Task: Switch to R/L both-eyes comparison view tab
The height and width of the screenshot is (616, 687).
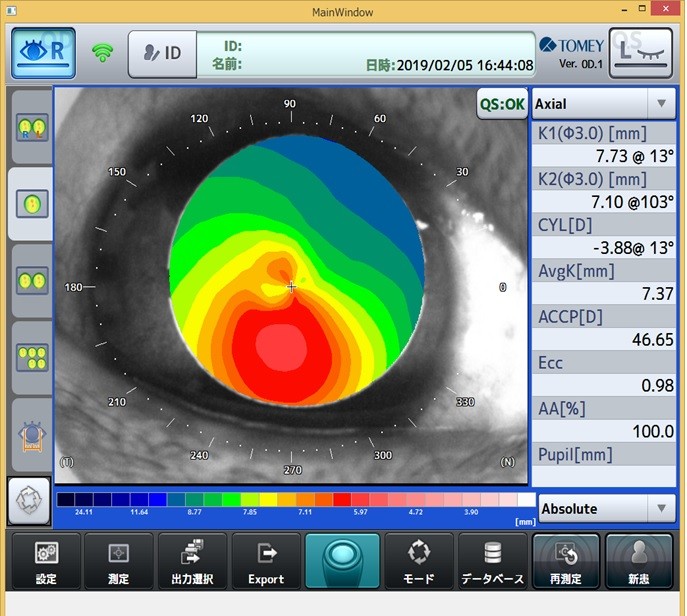Action: click(x=31, y=128)
